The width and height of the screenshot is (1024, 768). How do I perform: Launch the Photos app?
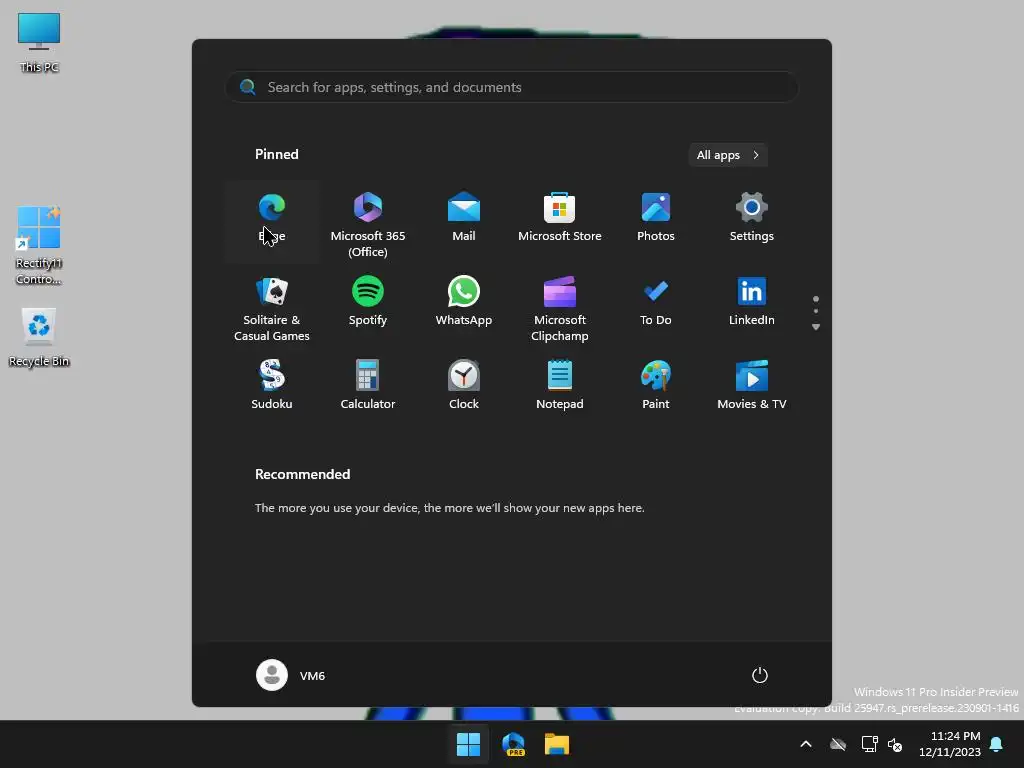pyautogui.click(x=656, y=221)
